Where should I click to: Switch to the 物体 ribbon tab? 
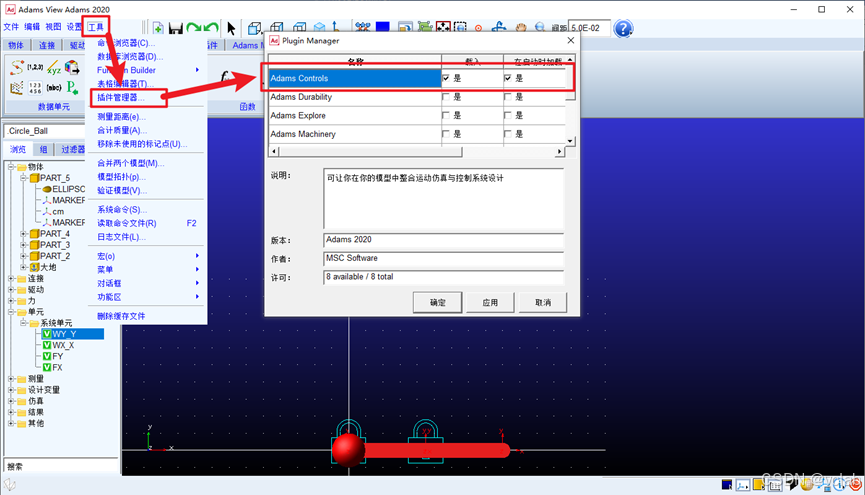[15, 45]
